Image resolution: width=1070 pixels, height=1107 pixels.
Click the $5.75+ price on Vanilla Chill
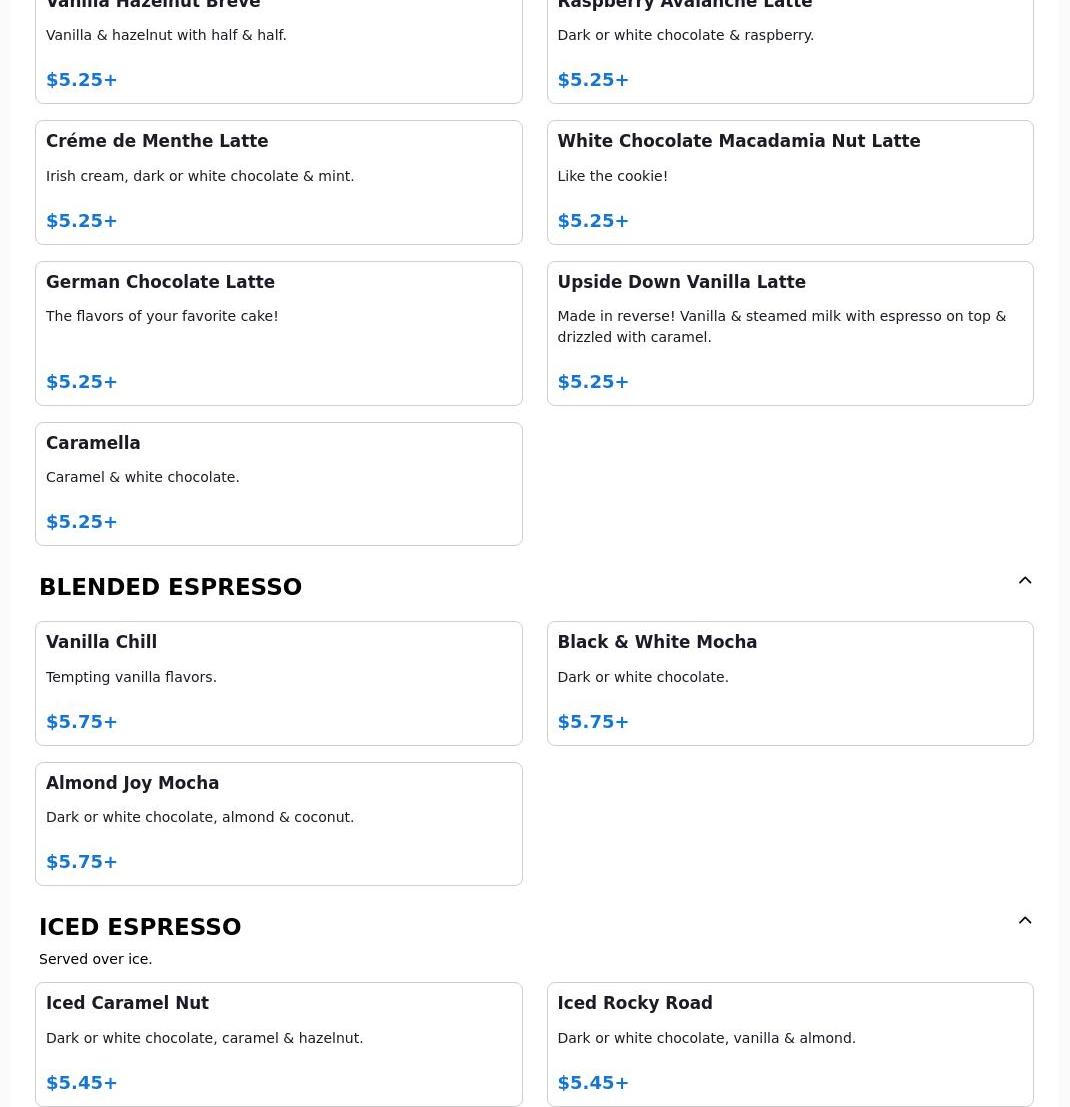point(82,722)
